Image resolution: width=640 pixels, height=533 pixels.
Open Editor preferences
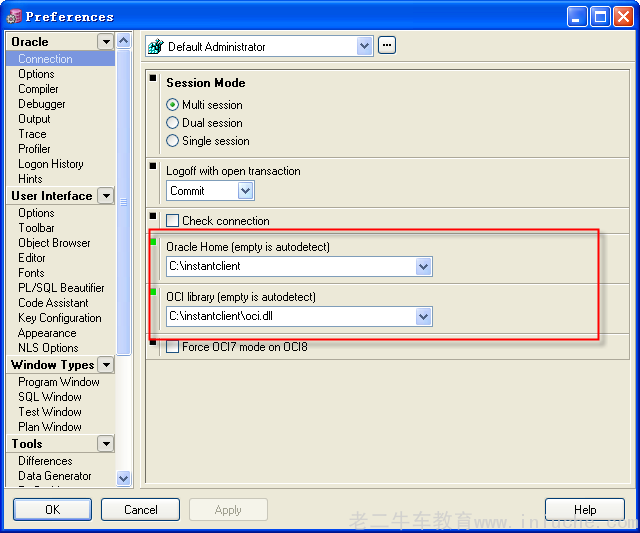pyautogui.click(x=32, y=258)
